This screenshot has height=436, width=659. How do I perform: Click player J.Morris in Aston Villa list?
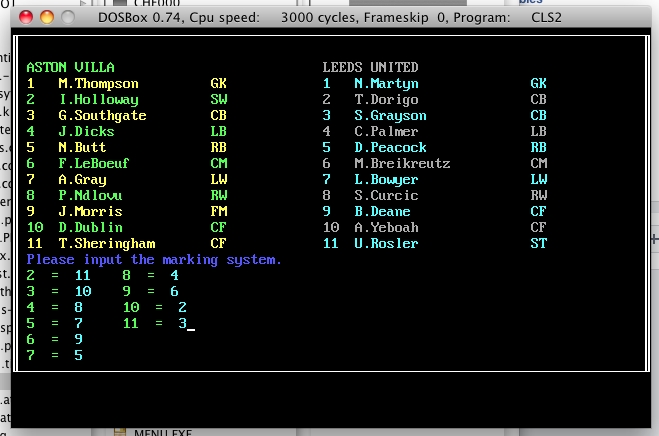[x=90, y=211]
